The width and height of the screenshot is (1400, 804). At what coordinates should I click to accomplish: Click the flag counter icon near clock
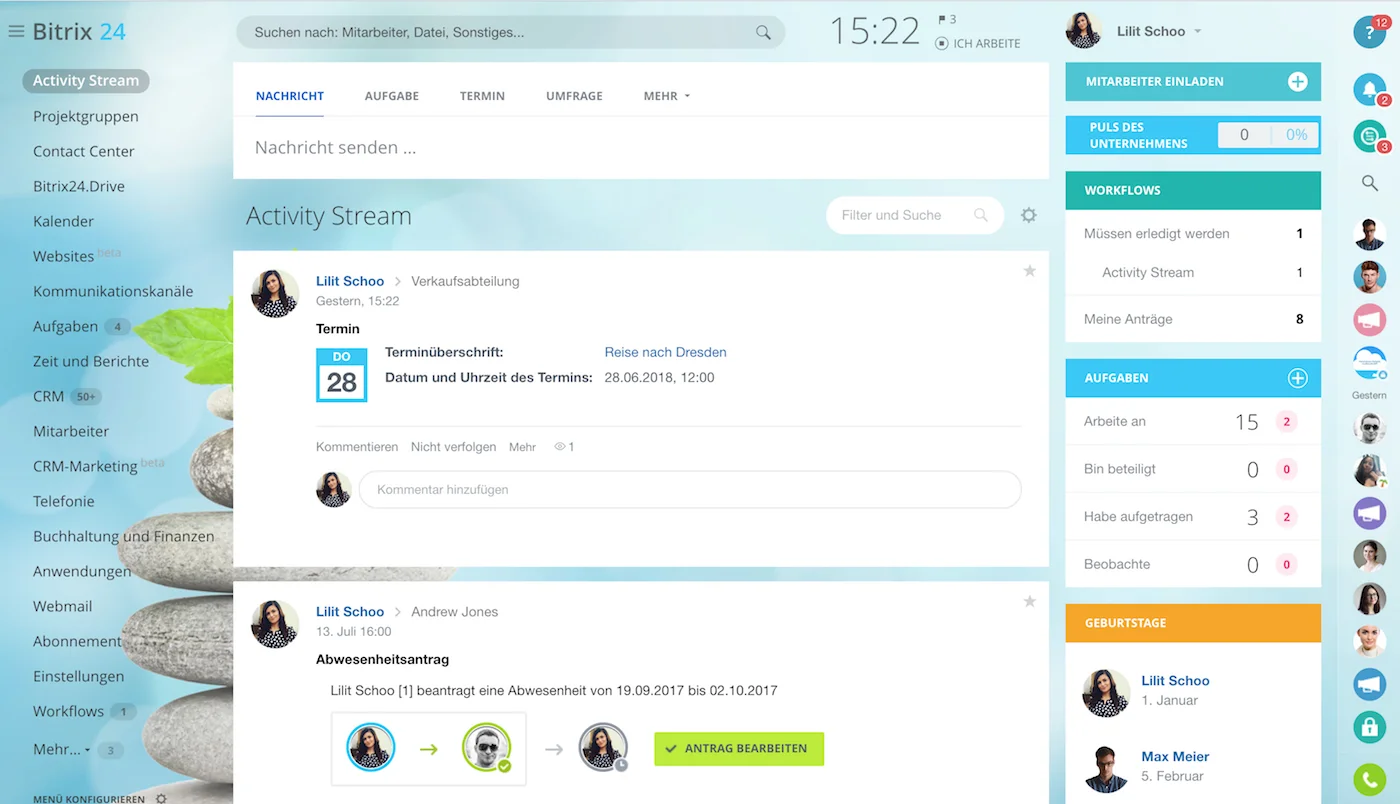(x=947, y=19)
